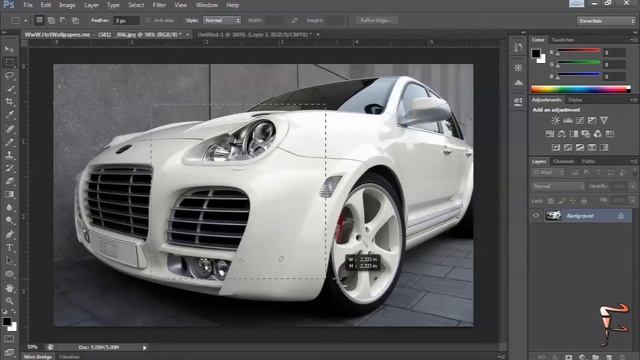
Task: Select the Eyedropper tool
Action: pyautogui.click(x=9, y=115)
